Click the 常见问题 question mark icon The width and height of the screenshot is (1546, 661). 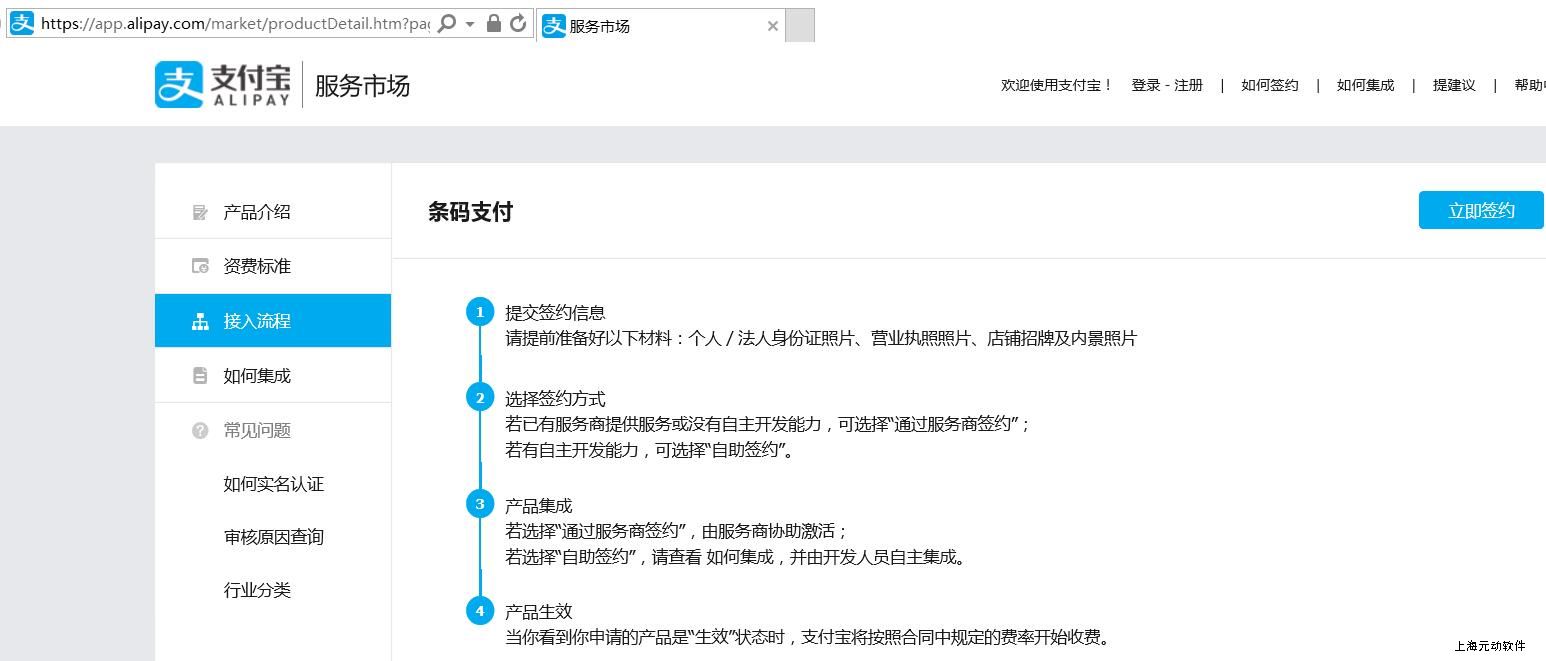(x=200, y=430)
